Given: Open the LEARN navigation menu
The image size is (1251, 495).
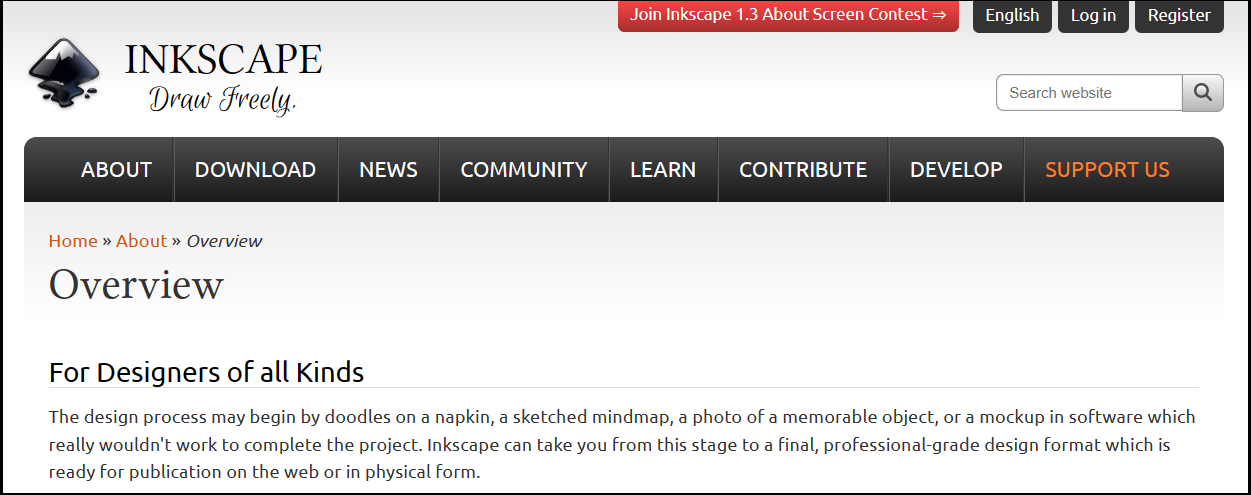Looking at the screenshot, I should 662,170.
